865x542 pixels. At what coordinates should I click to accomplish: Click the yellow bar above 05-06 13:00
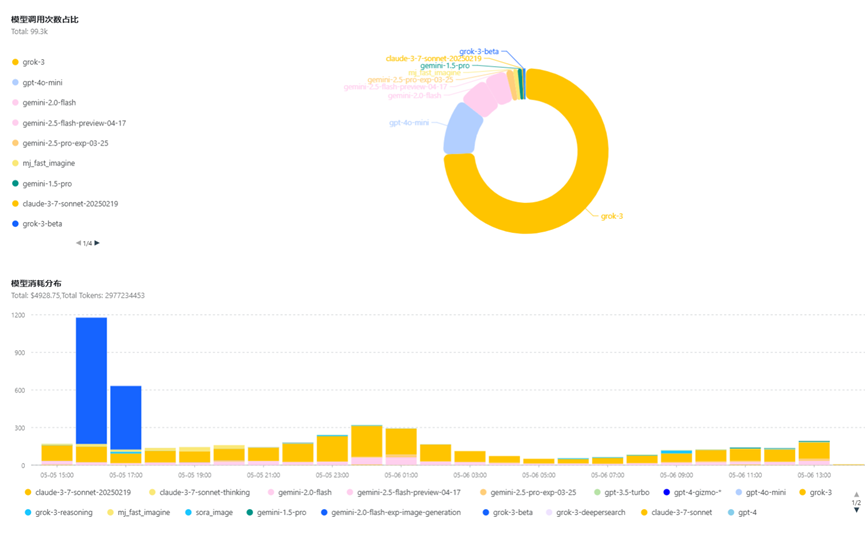click(x=814, y=450)
